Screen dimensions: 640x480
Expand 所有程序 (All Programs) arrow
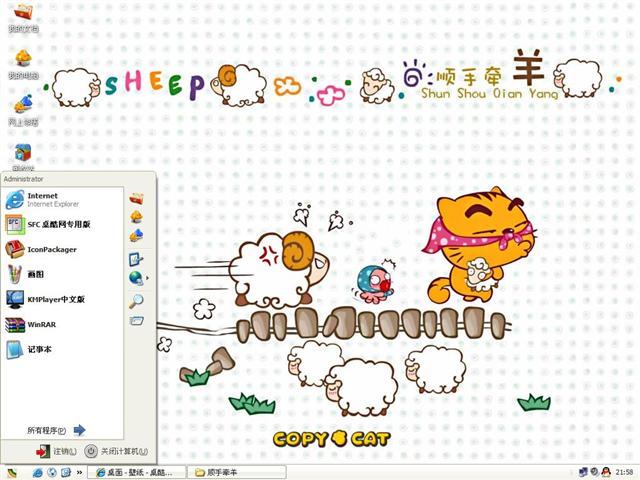[x=79, y=430]
